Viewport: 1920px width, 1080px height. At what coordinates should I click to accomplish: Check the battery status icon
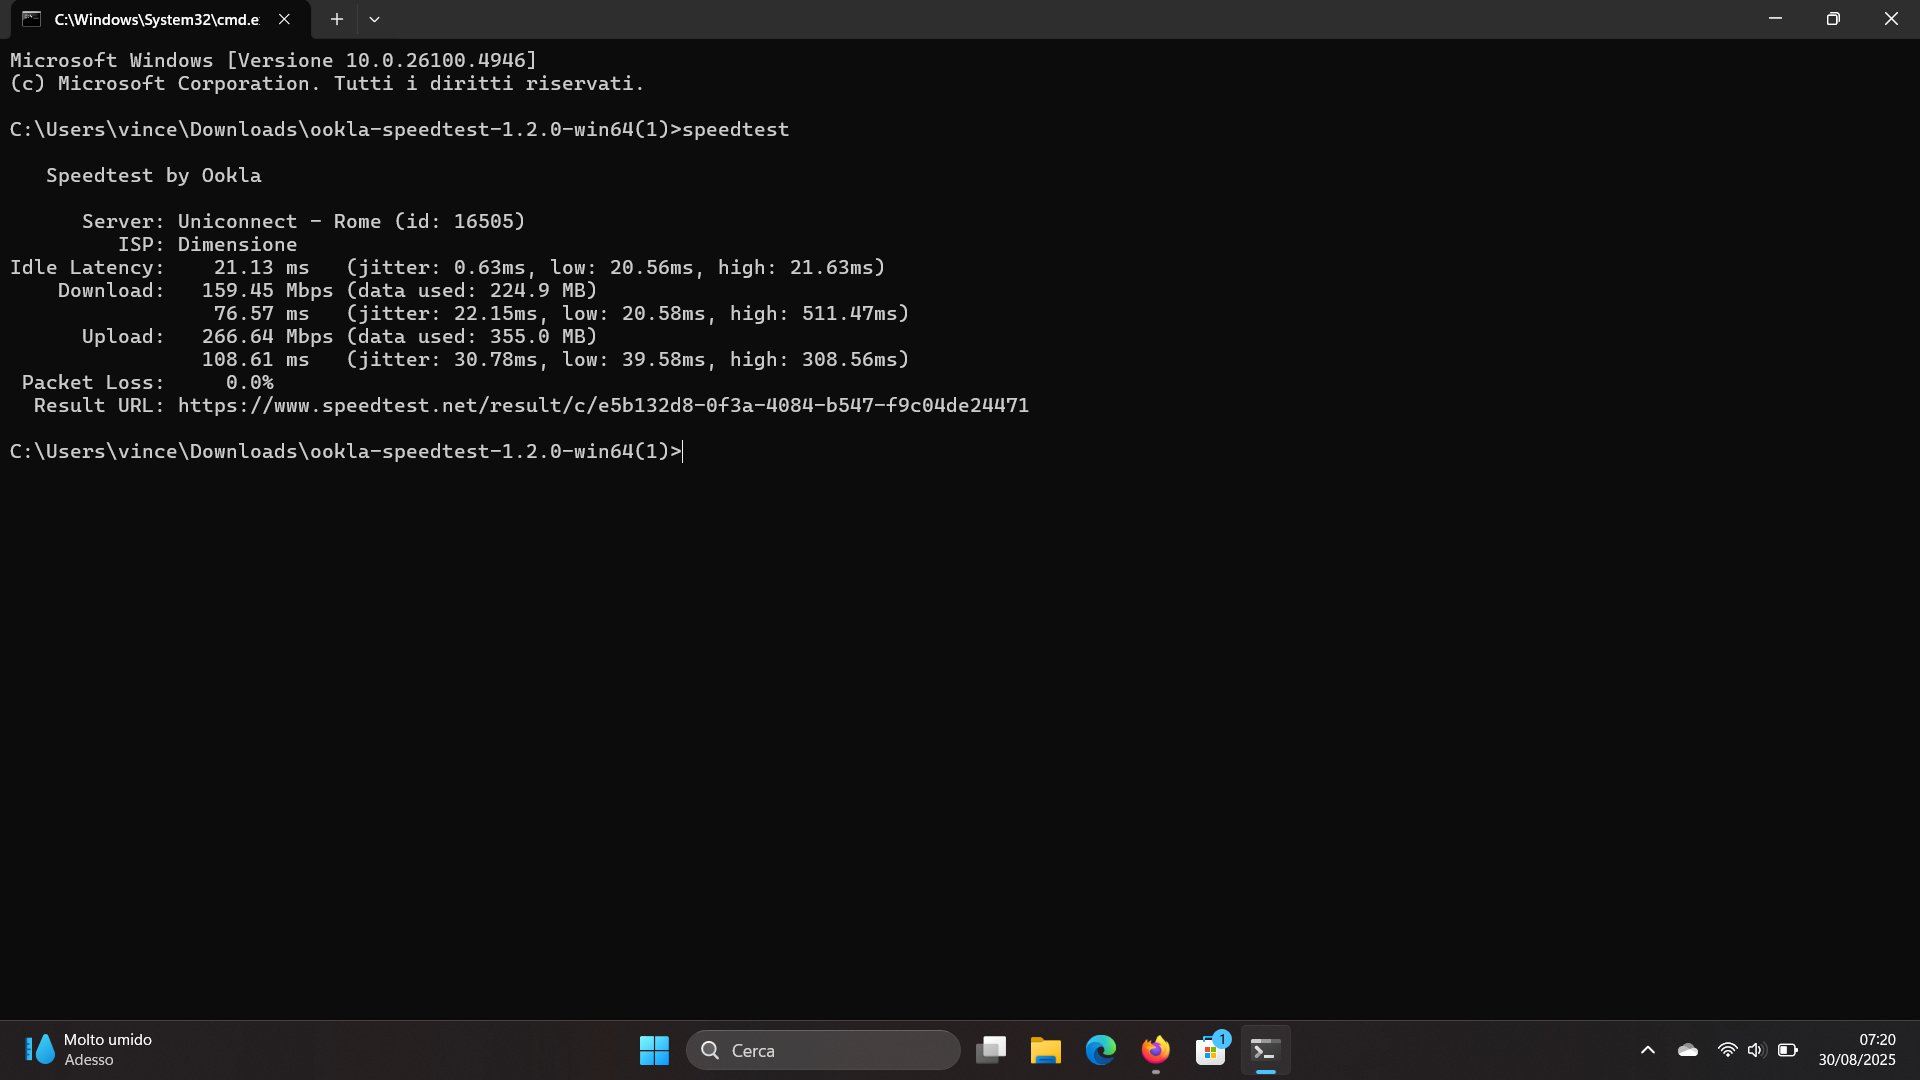1788,1050
